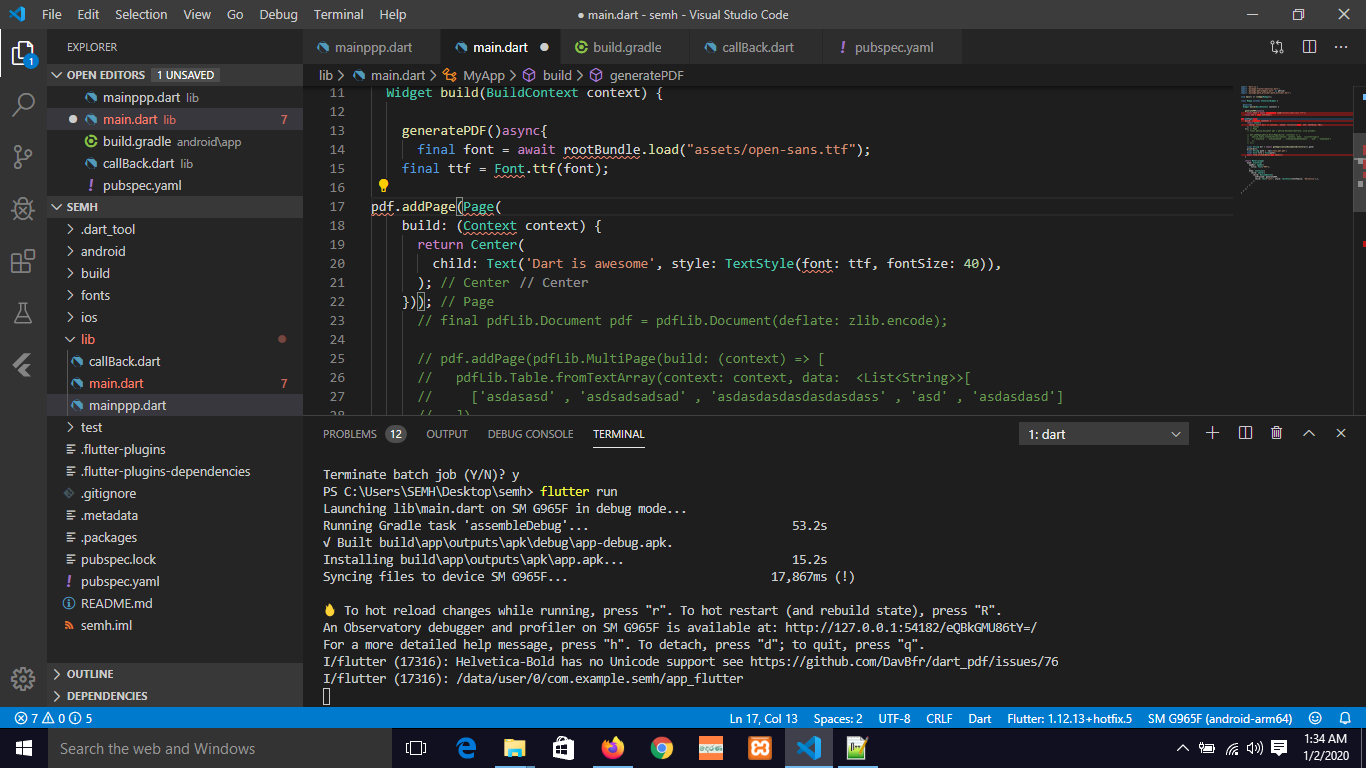Change encoding via UTF-8 status item
The height and width of the screenshot is (768, 1366).
pyautogui.click(x=894, y=718)
